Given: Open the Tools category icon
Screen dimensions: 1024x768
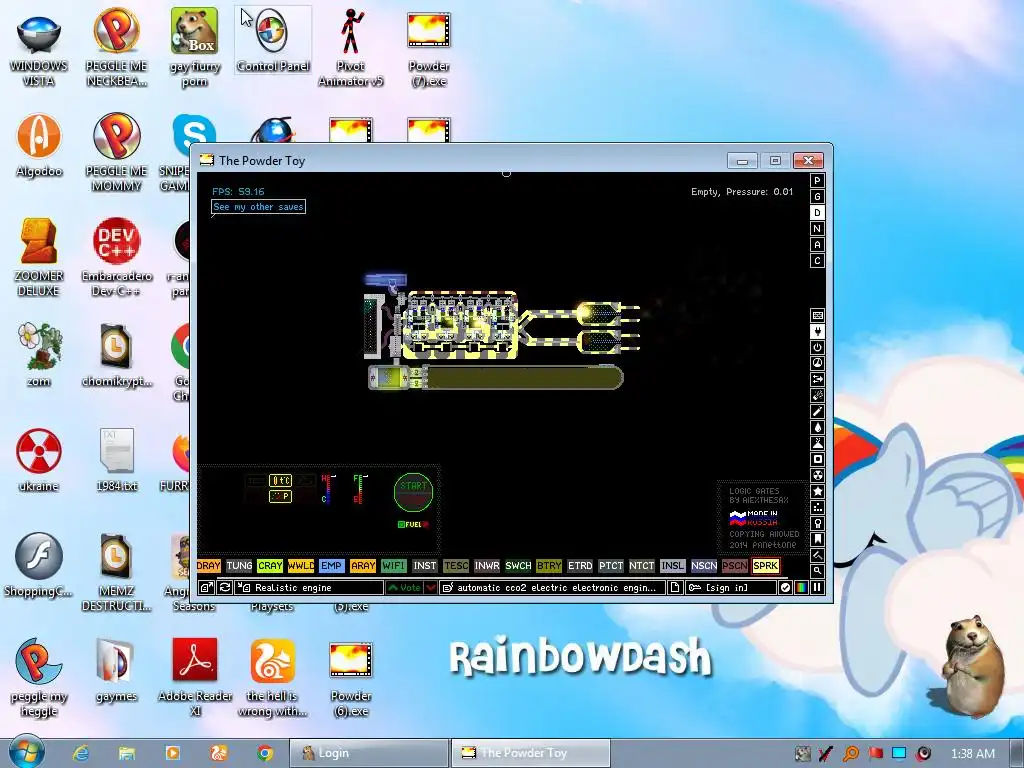Looking at the screenshot, I should [817, 523].
